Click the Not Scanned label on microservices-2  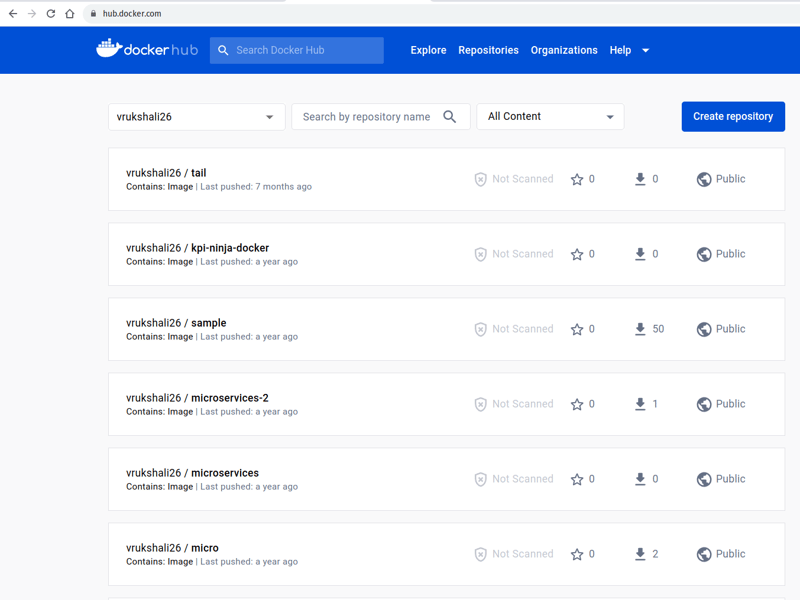click(x=522, y=404)
